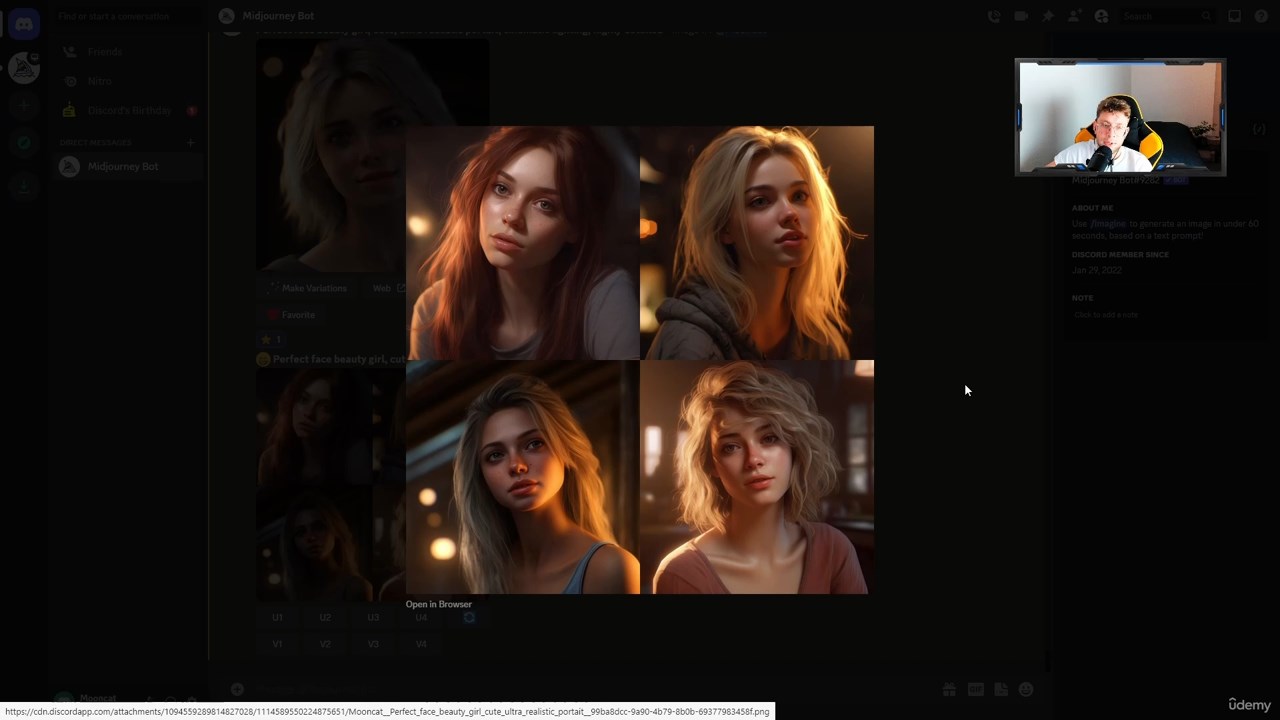The height and width of the screenshot is (720, 1280).
Task: Open the GIF picker icon
Action: click(x=975, y=689)
